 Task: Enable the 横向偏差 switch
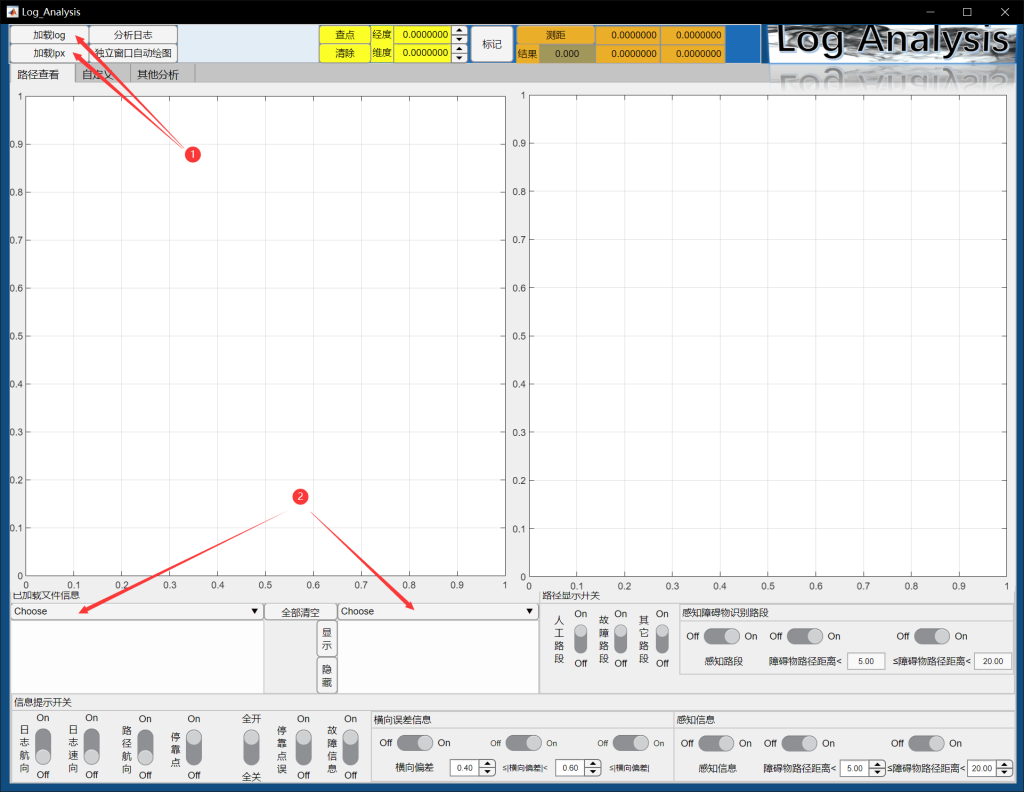(415, 743)
